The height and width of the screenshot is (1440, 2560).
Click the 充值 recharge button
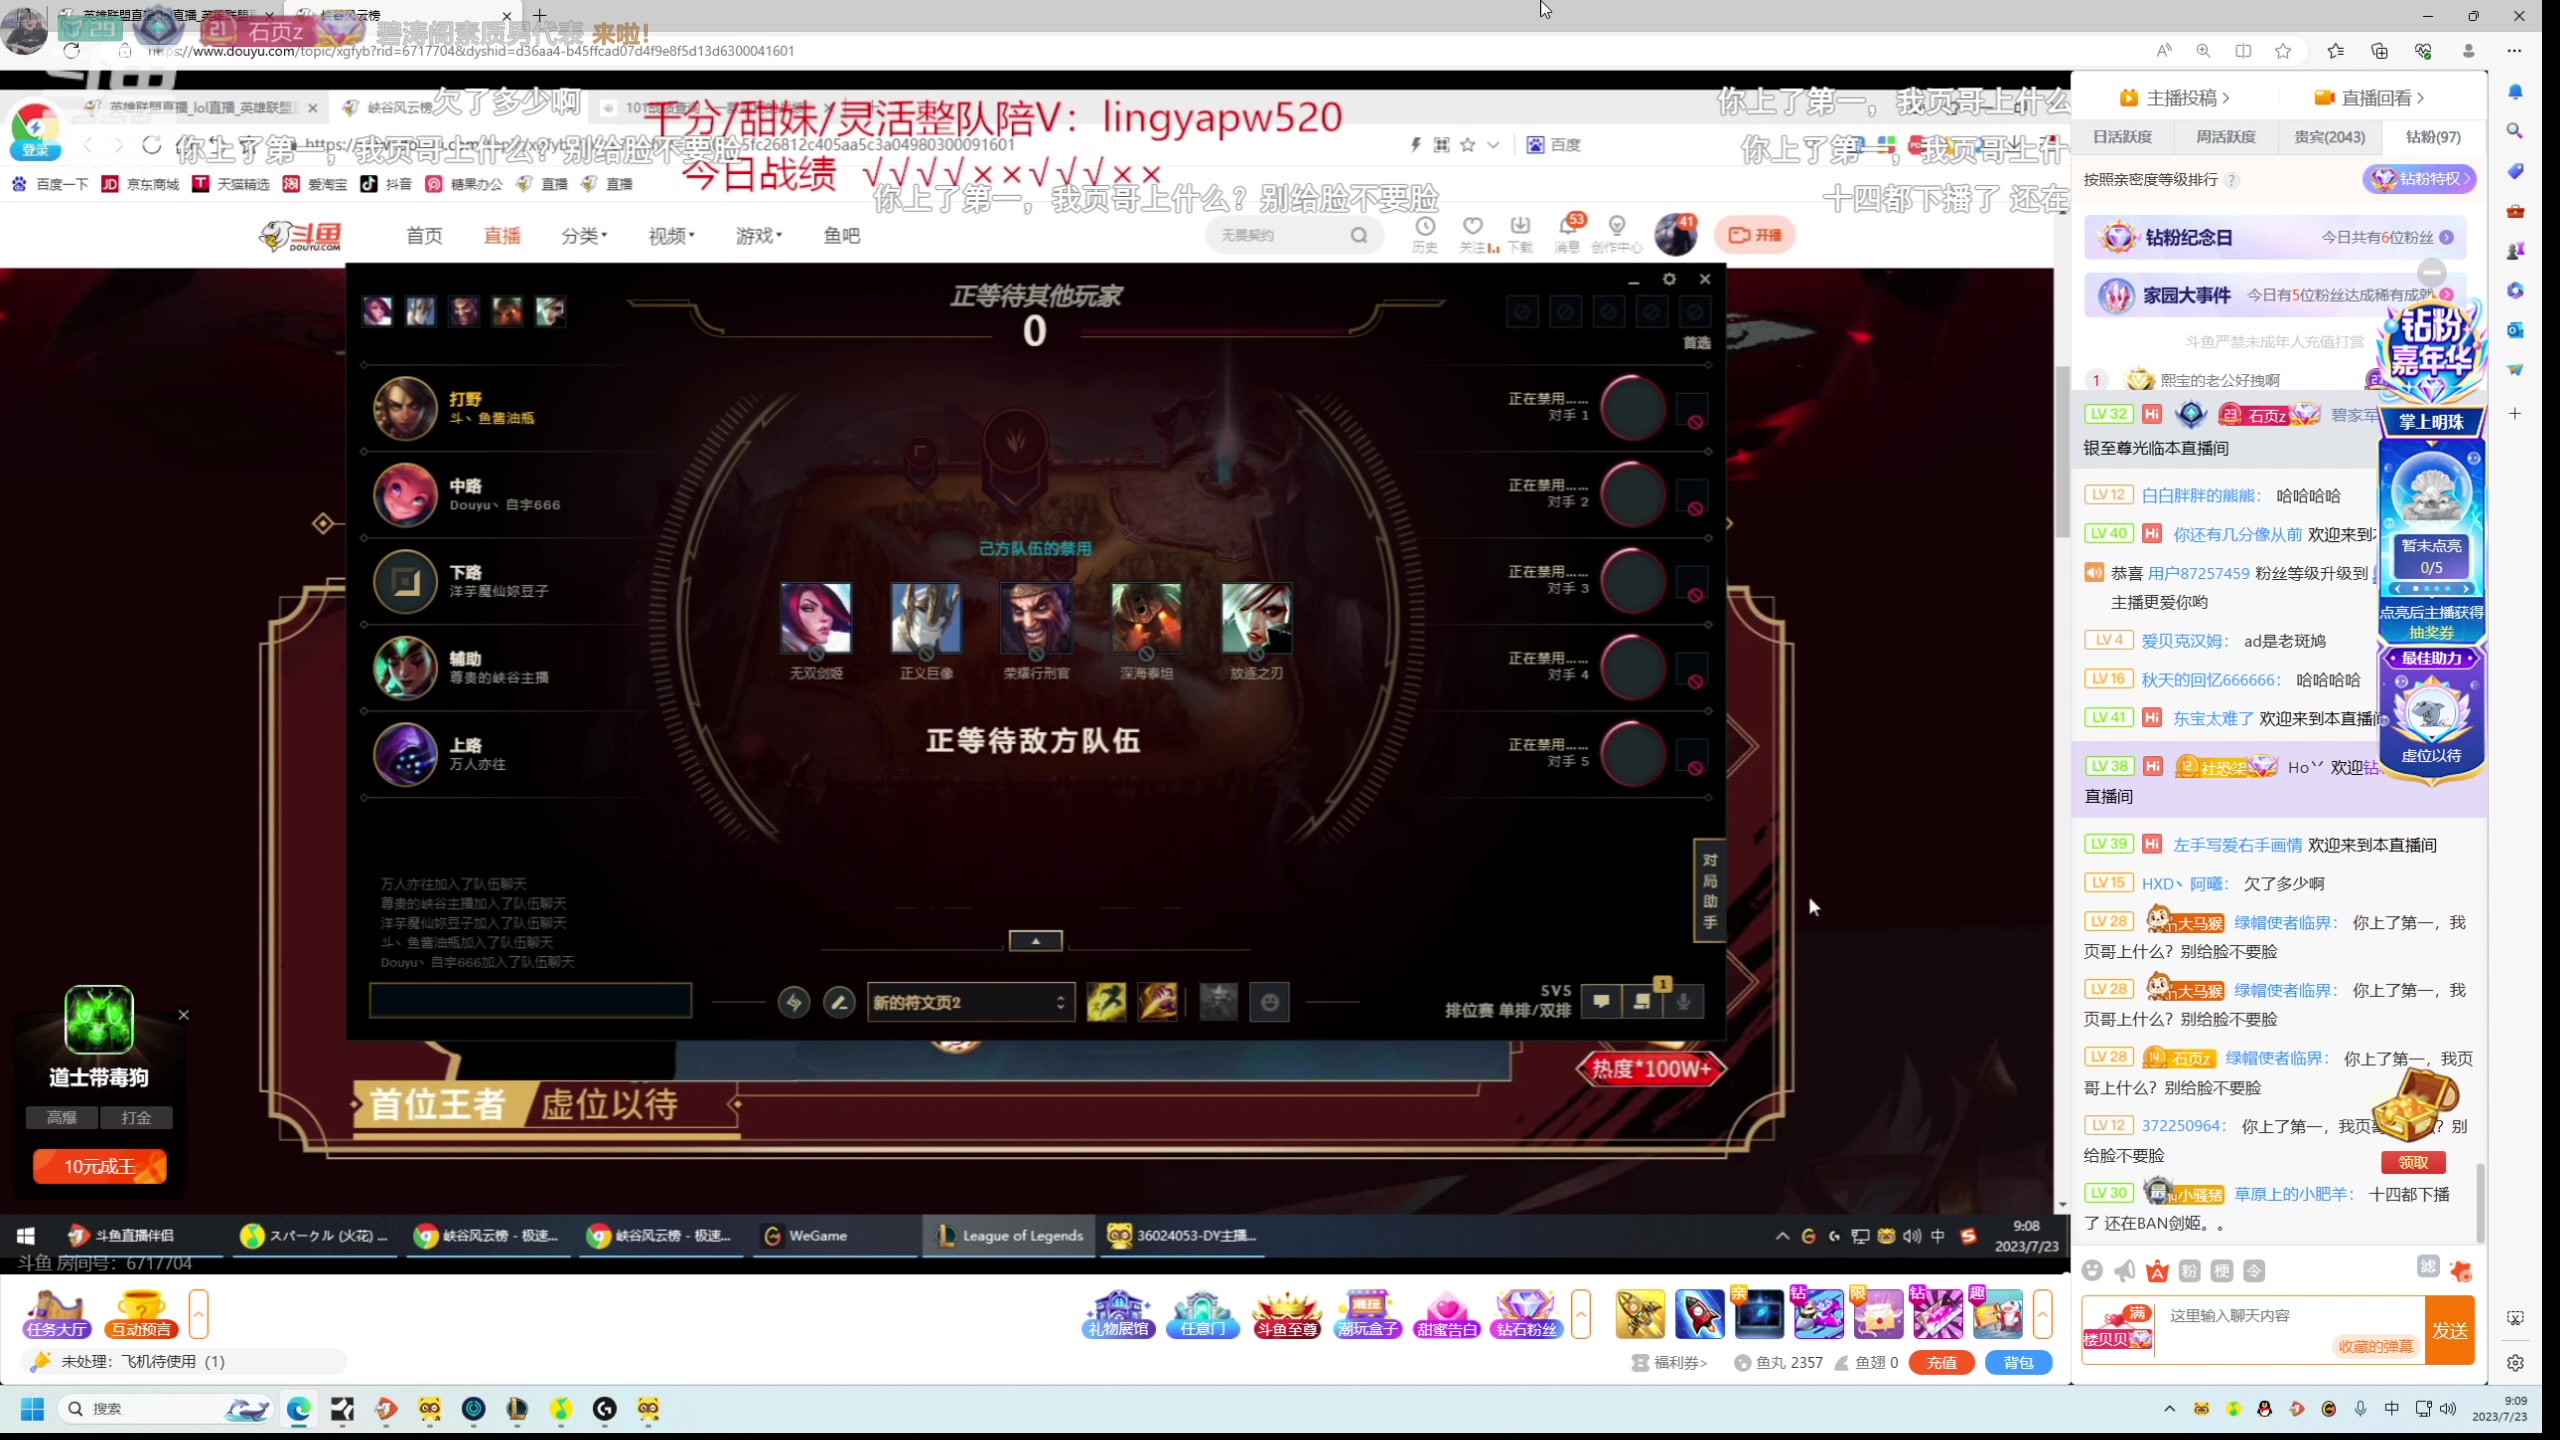[x=1942, y=1362]
